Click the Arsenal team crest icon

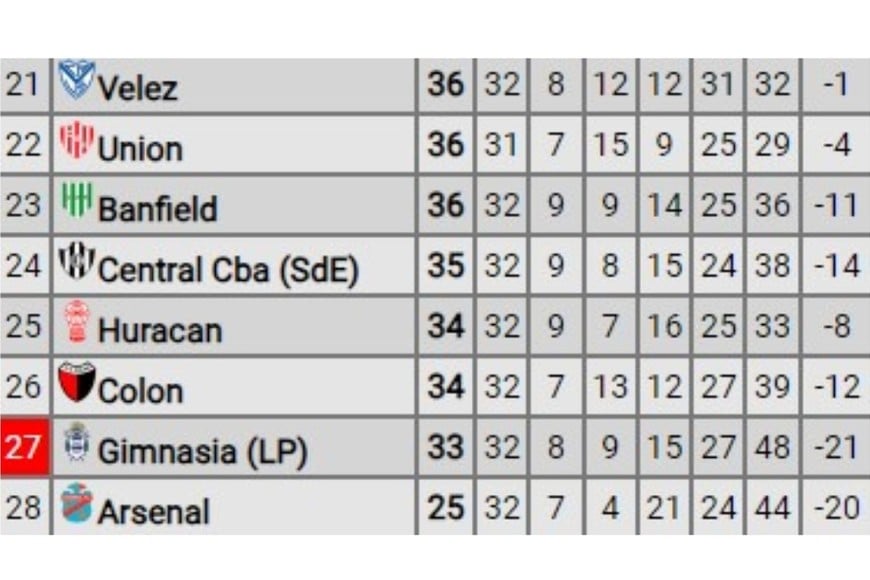[x=76, y=504]
